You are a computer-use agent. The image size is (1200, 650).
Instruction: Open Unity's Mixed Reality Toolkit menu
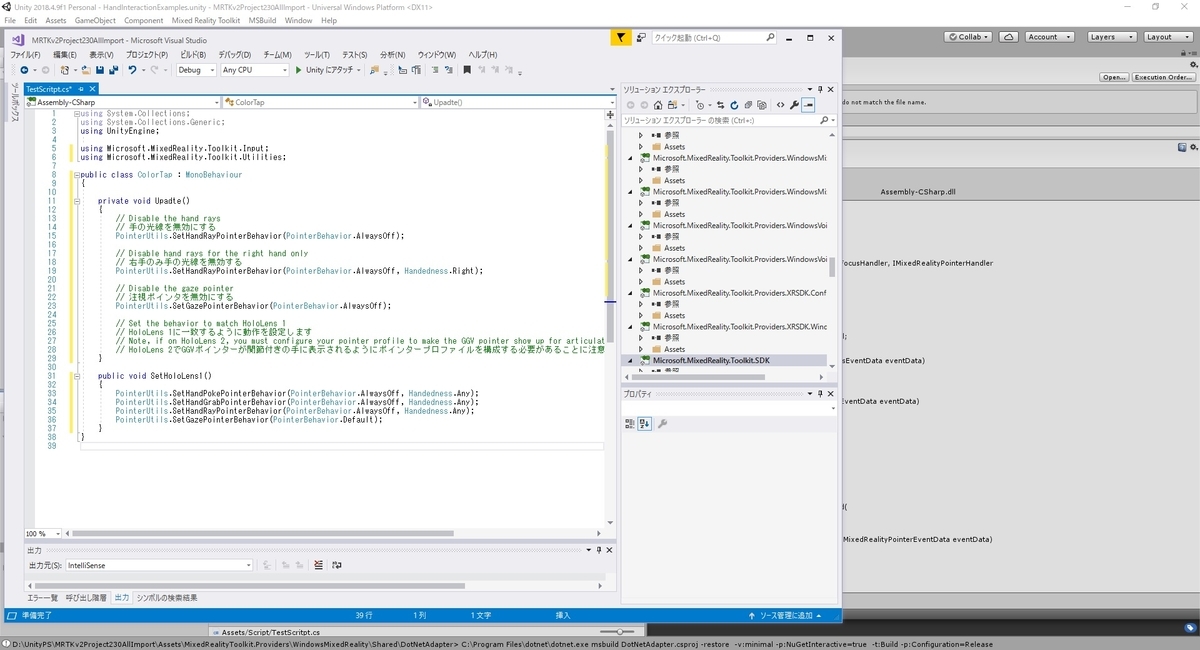coord(208,20)
